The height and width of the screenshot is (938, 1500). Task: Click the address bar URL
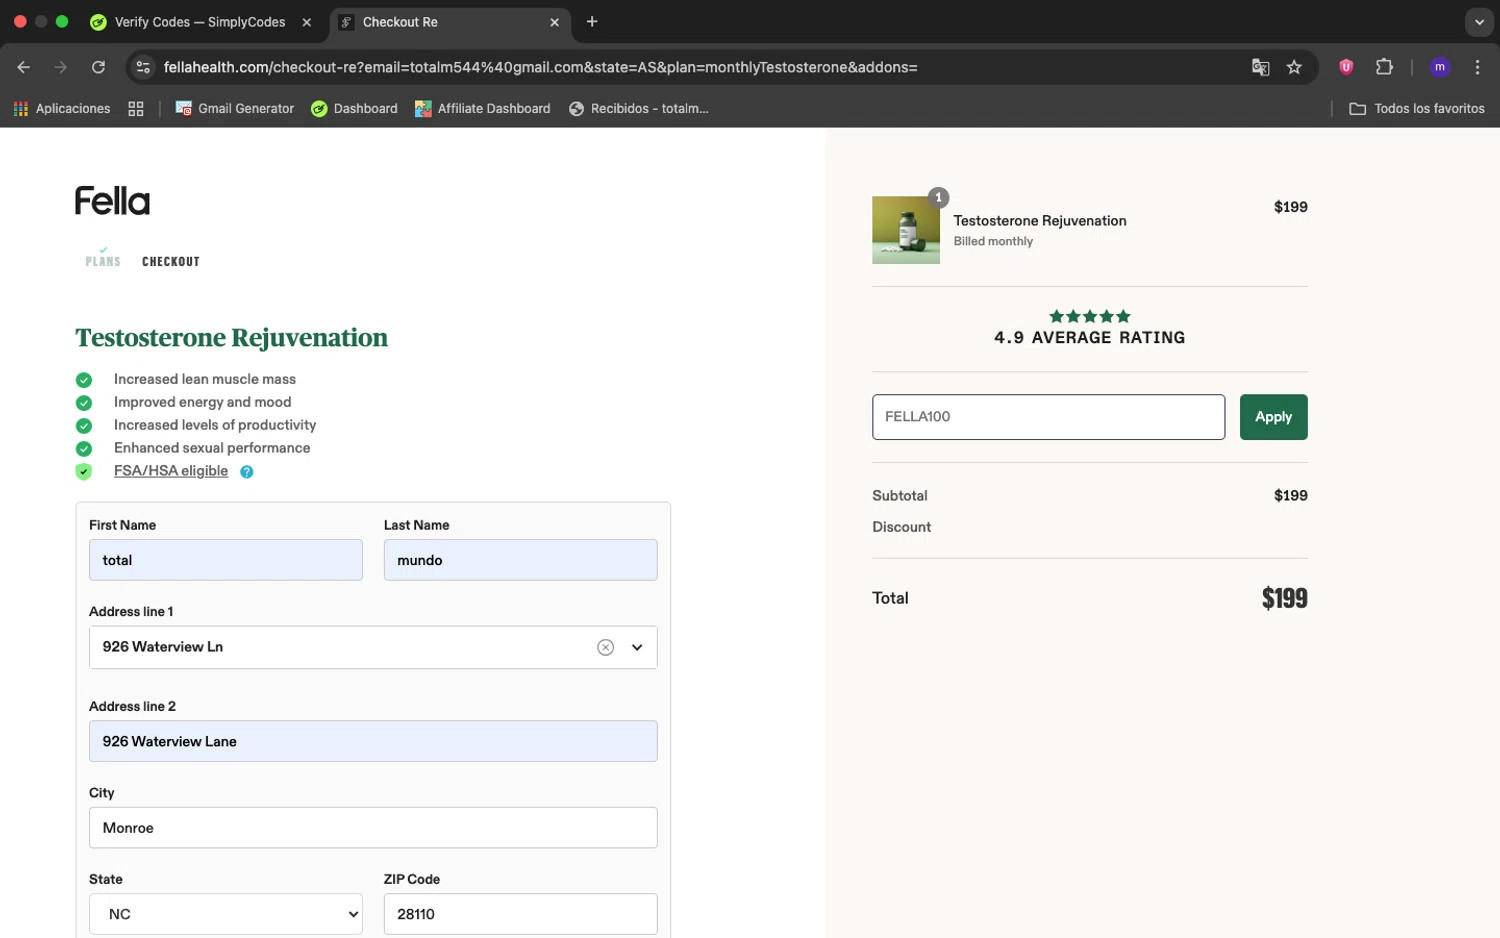540,67
